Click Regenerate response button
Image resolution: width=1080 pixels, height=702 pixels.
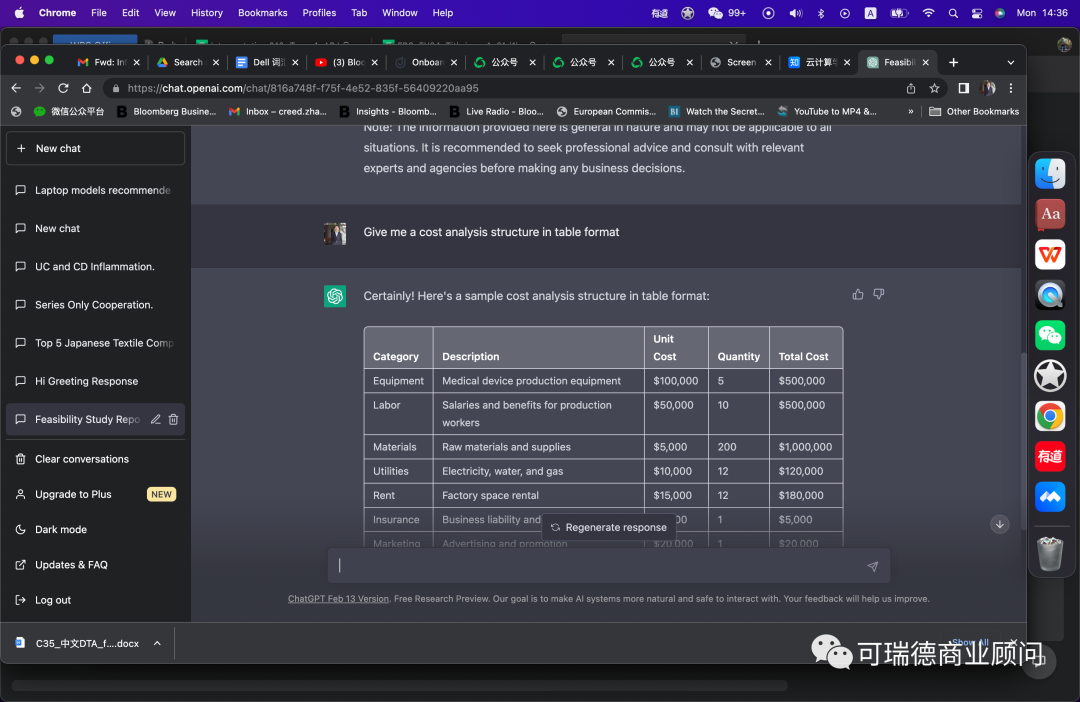click(609, 527)
